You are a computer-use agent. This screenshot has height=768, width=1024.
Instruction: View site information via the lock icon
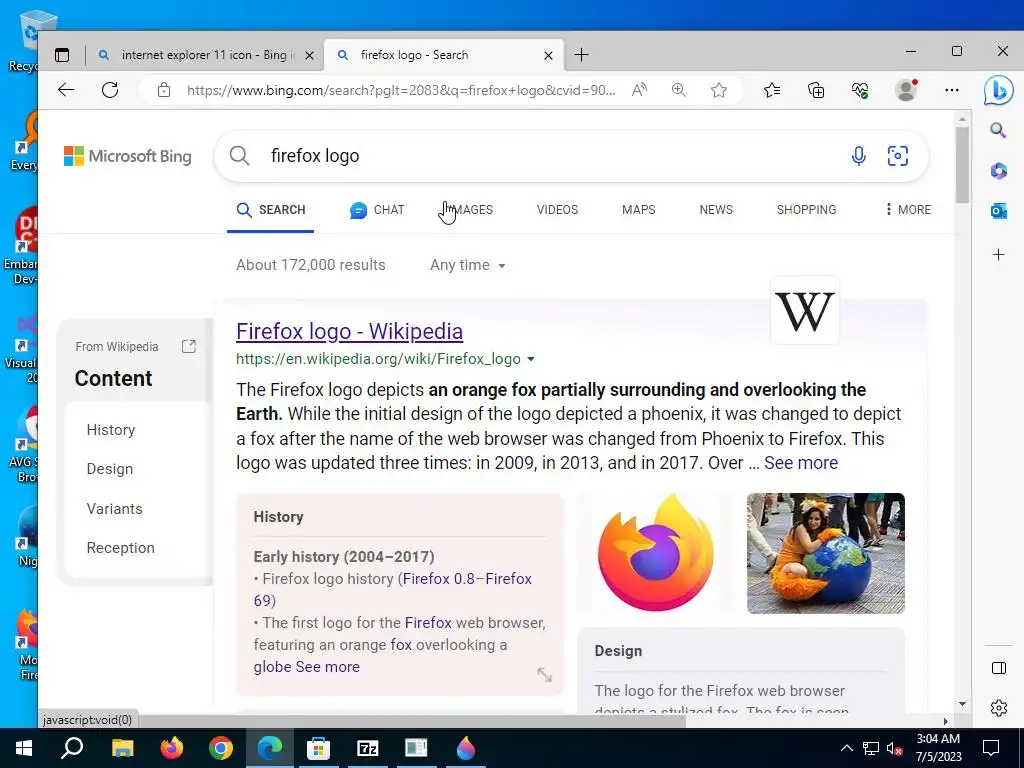pos(164,90)
